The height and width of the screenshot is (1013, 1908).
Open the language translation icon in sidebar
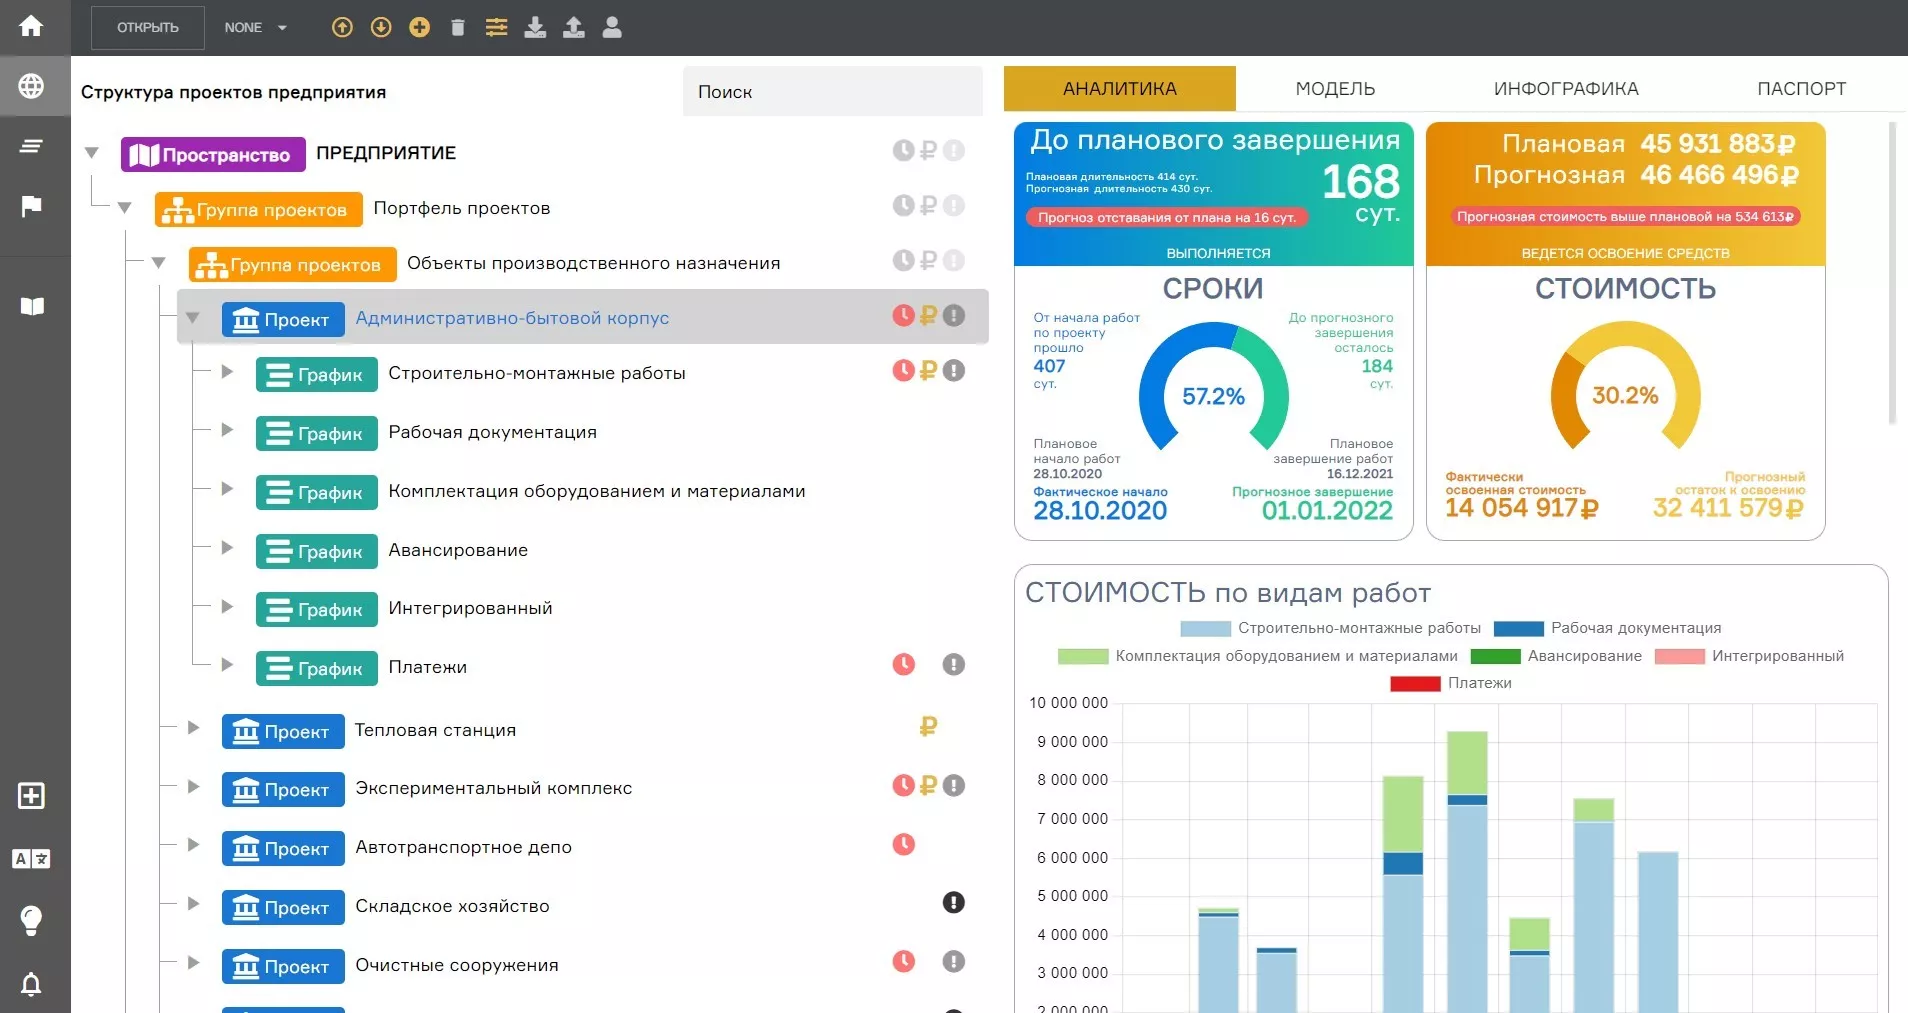(31, 858)
